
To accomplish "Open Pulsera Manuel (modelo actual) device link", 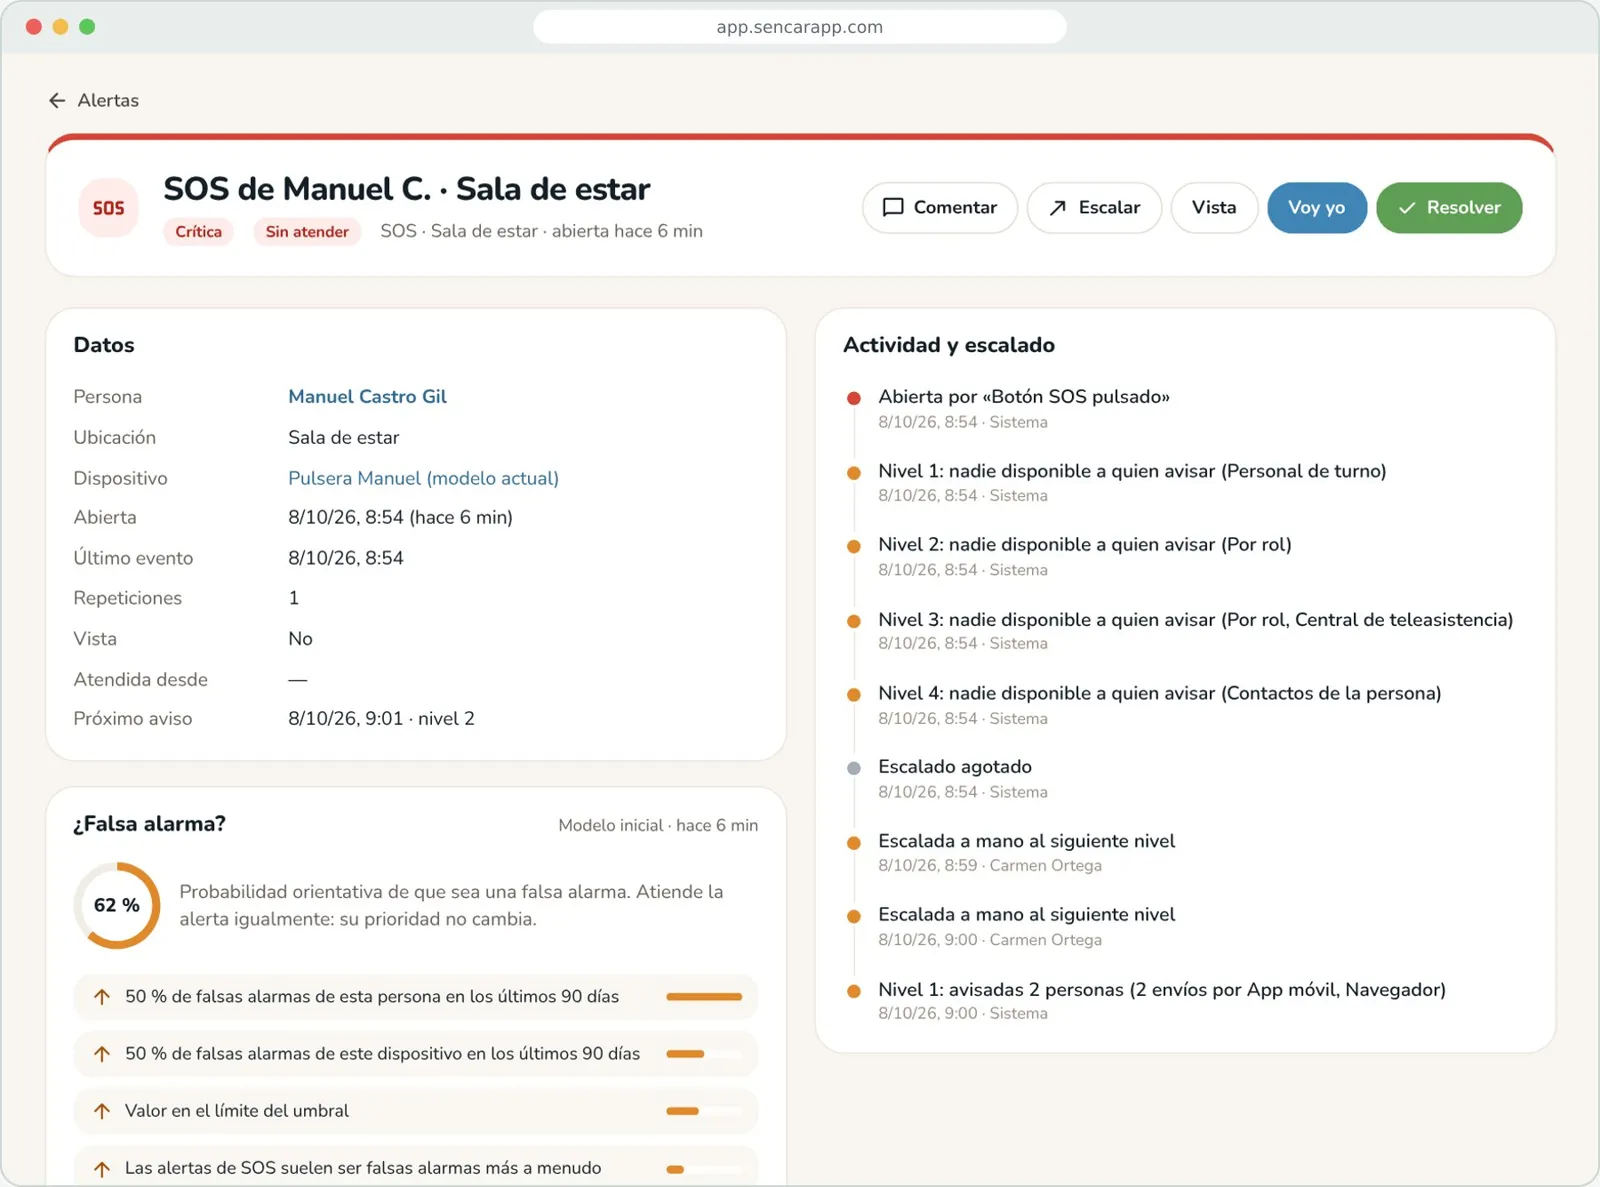I will pos(423,478).
